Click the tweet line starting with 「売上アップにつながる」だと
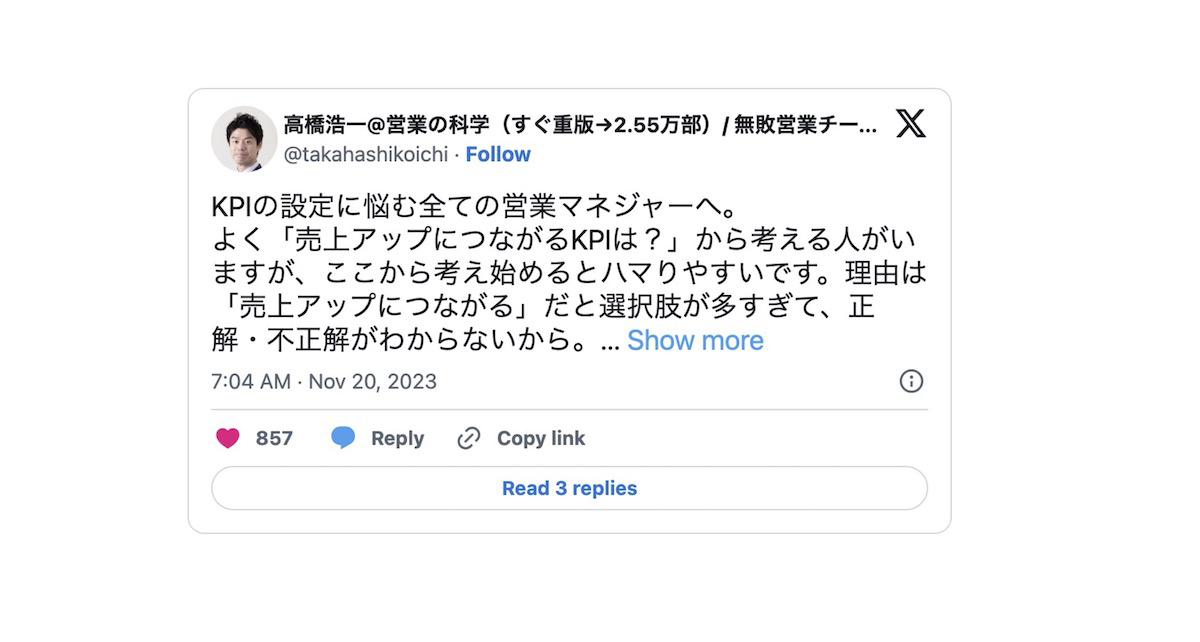1200x642 pixels. coord(545,306)
